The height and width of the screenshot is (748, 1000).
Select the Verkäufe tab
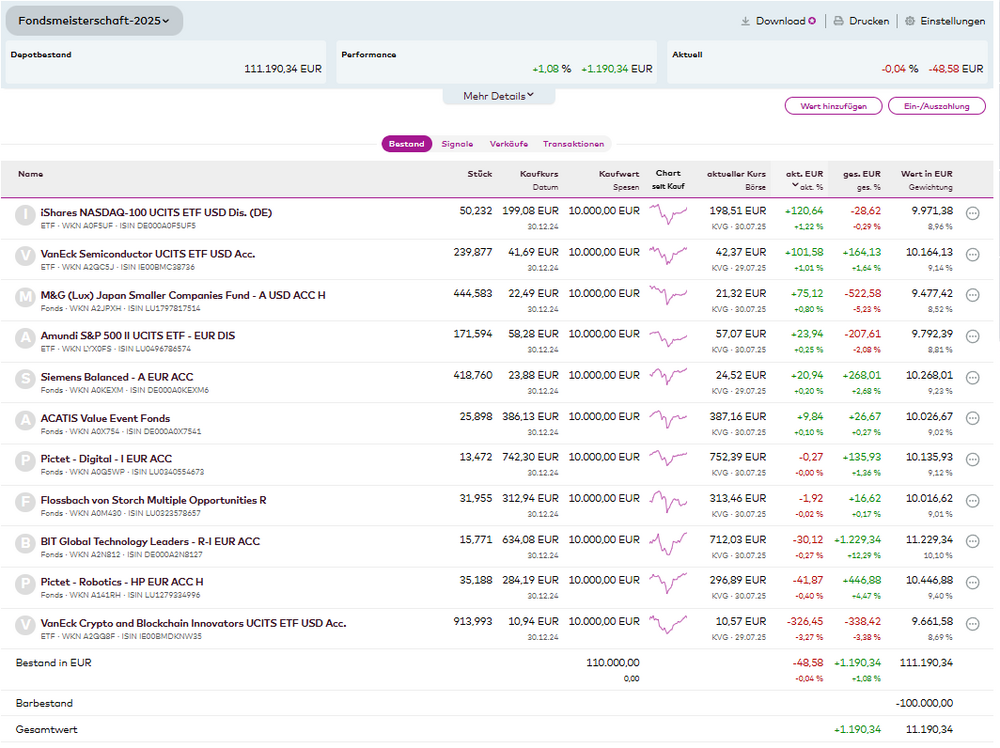(508, 144)
